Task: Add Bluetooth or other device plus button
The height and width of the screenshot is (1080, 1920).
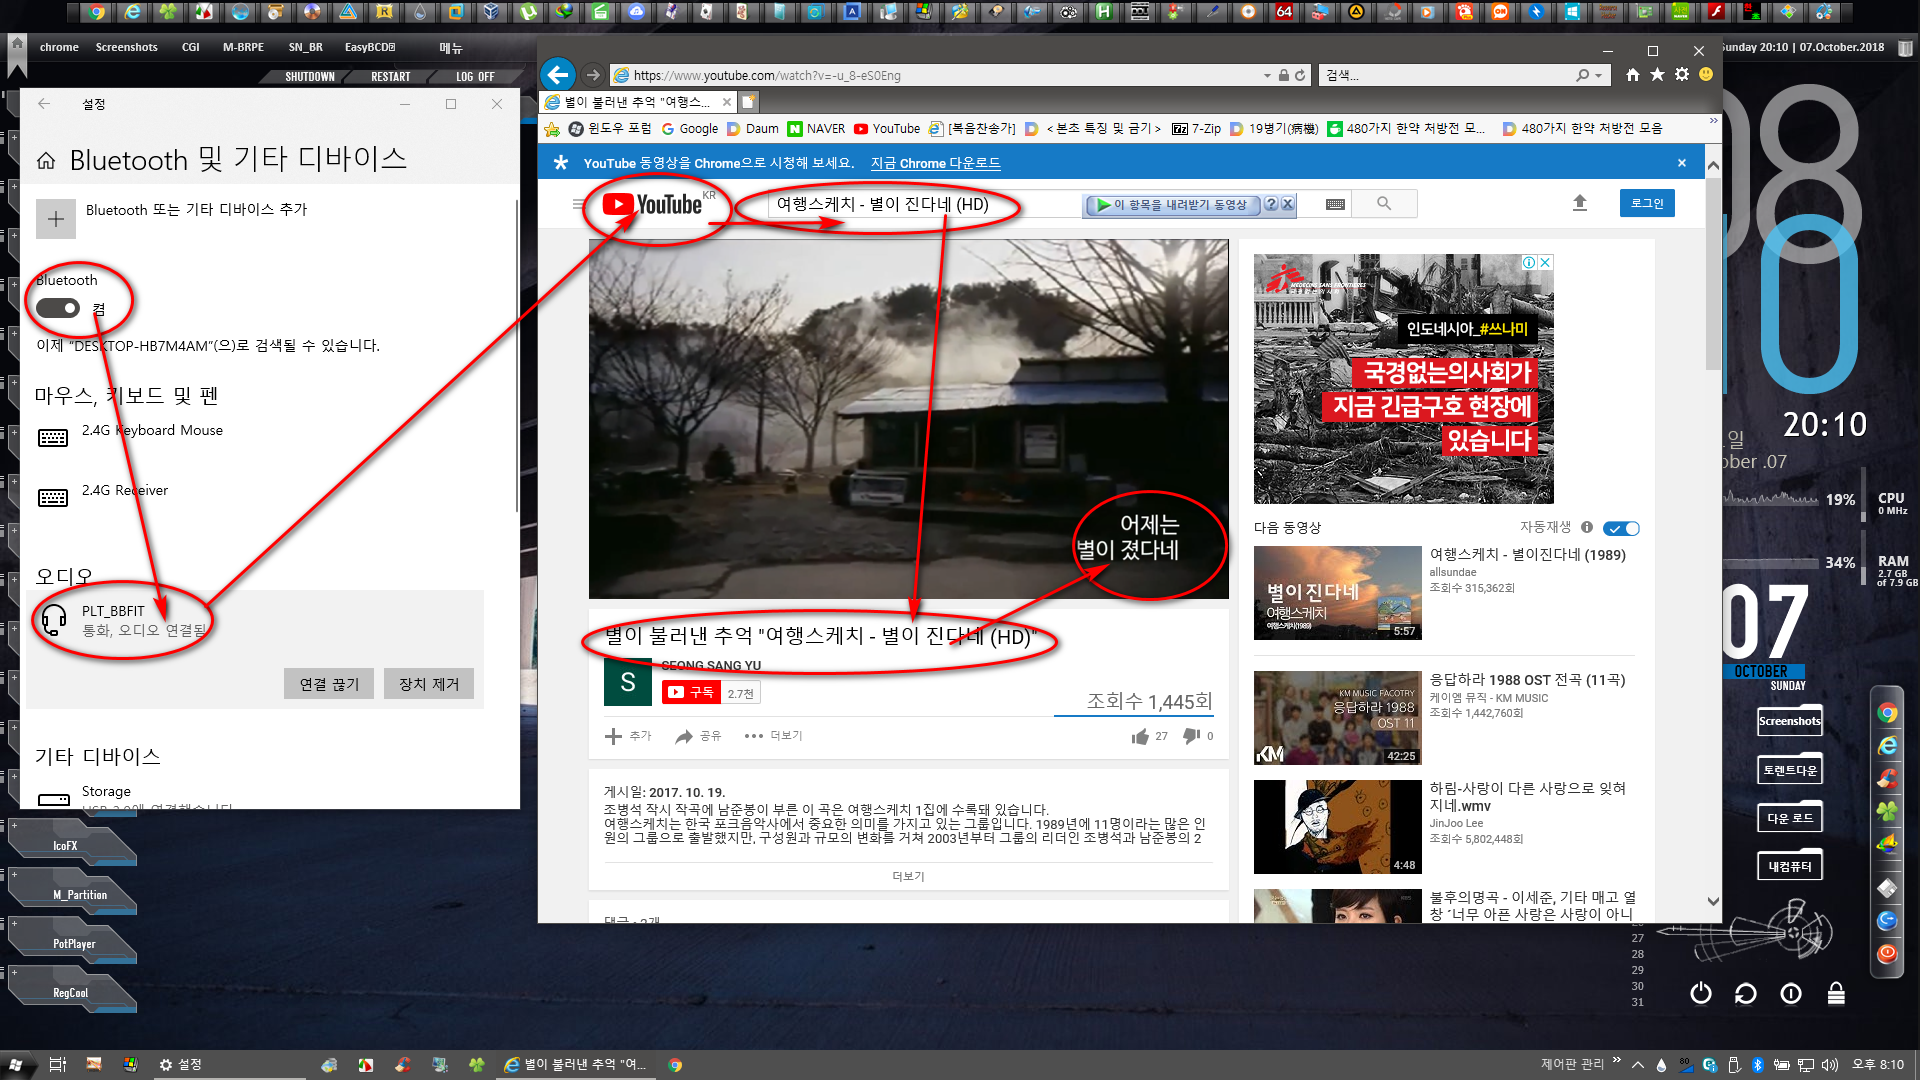Action: click(x=56, y=218)
